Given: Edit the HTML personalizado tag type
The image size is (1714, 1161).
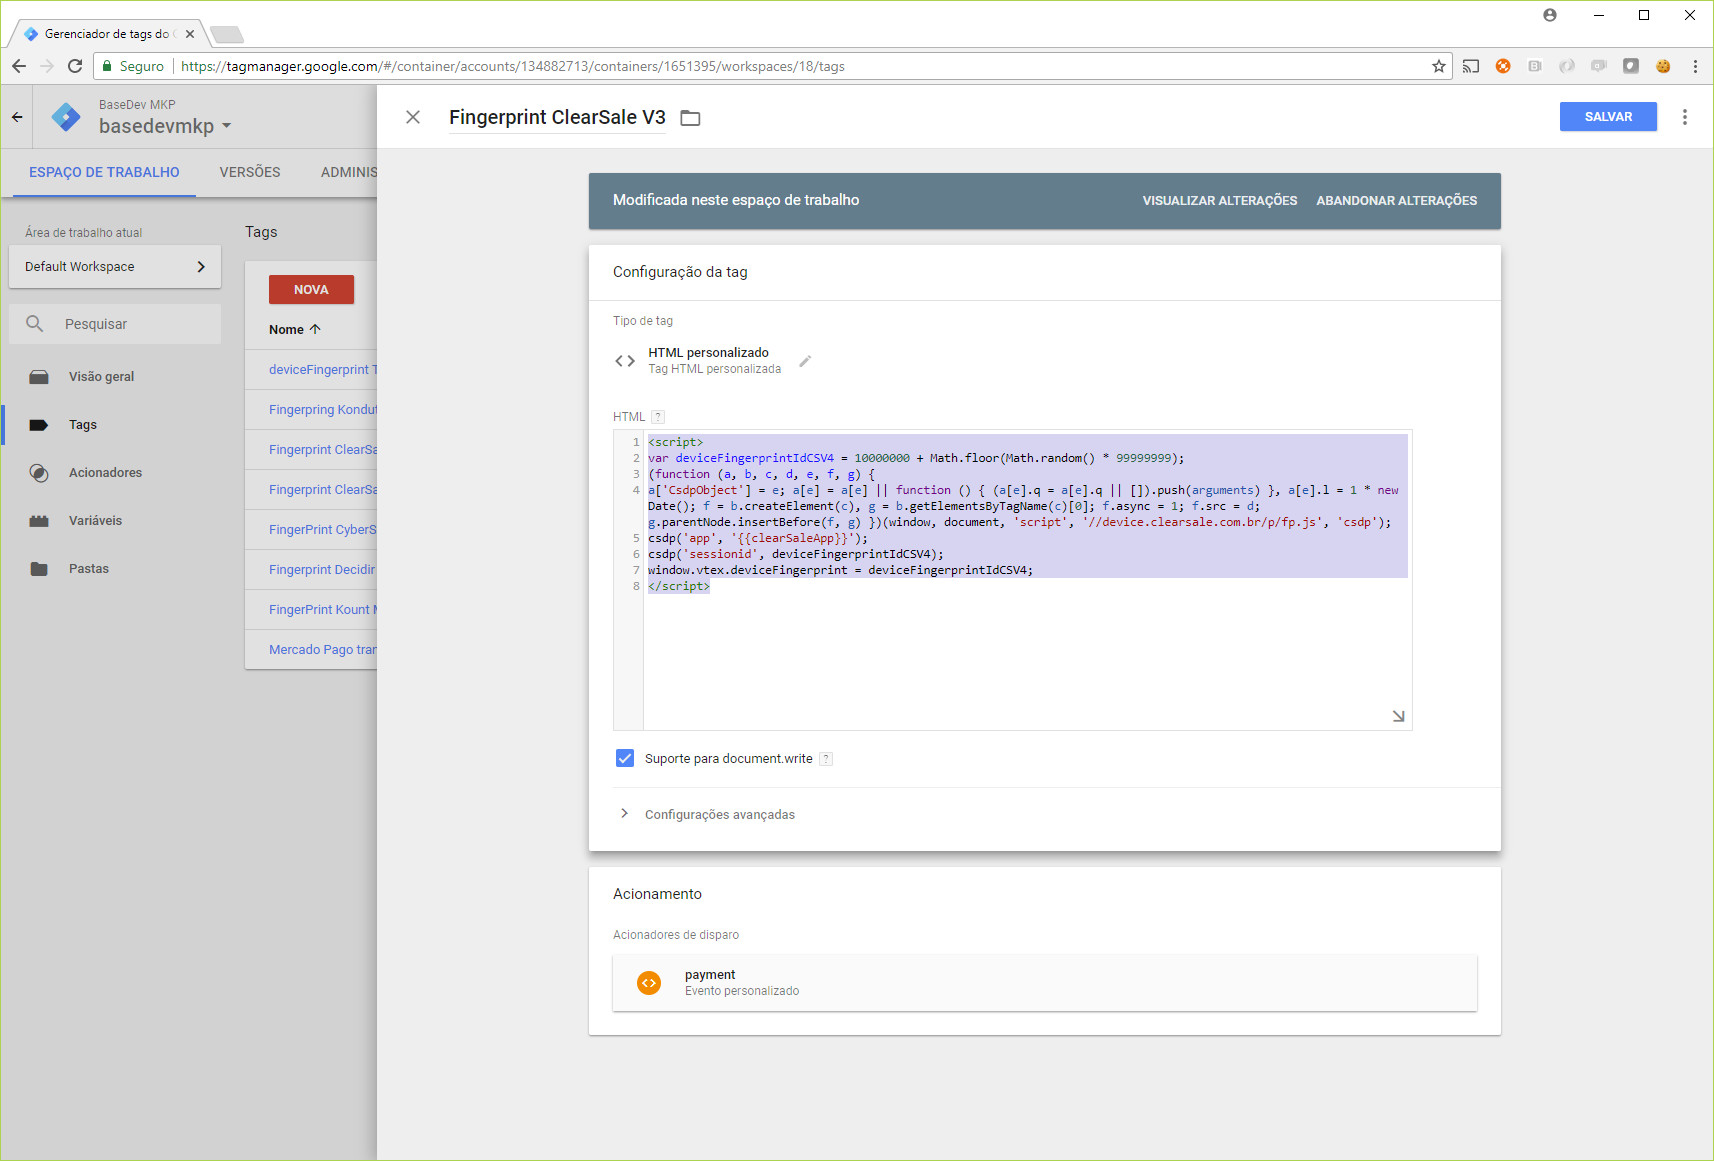Looking at the screenshot, I should [x=805, y=362].
